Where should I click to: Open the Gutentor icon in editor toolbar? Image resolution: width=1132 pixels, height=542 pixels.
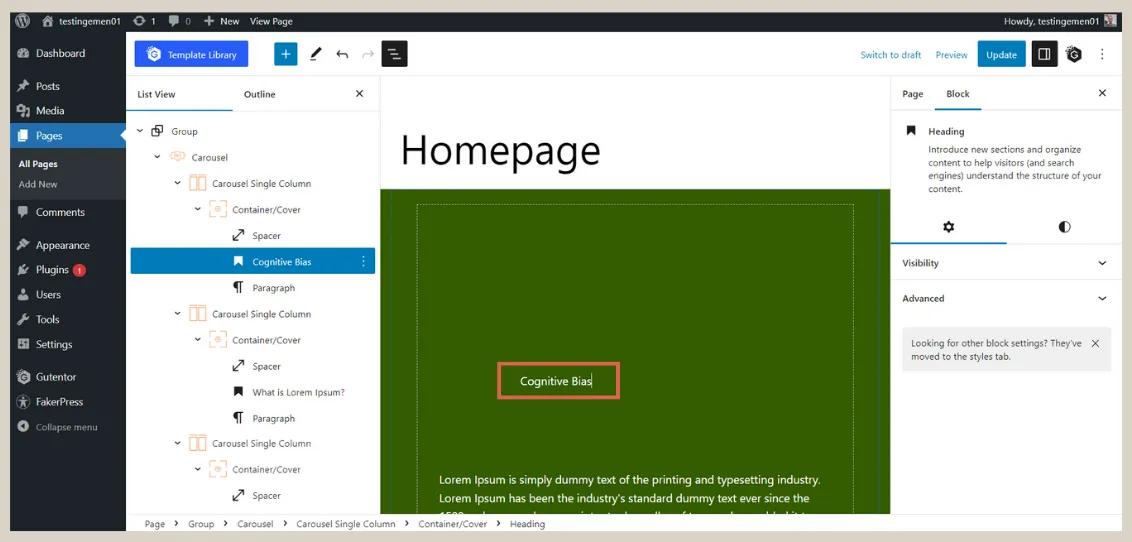click(x=1074, y=54)
